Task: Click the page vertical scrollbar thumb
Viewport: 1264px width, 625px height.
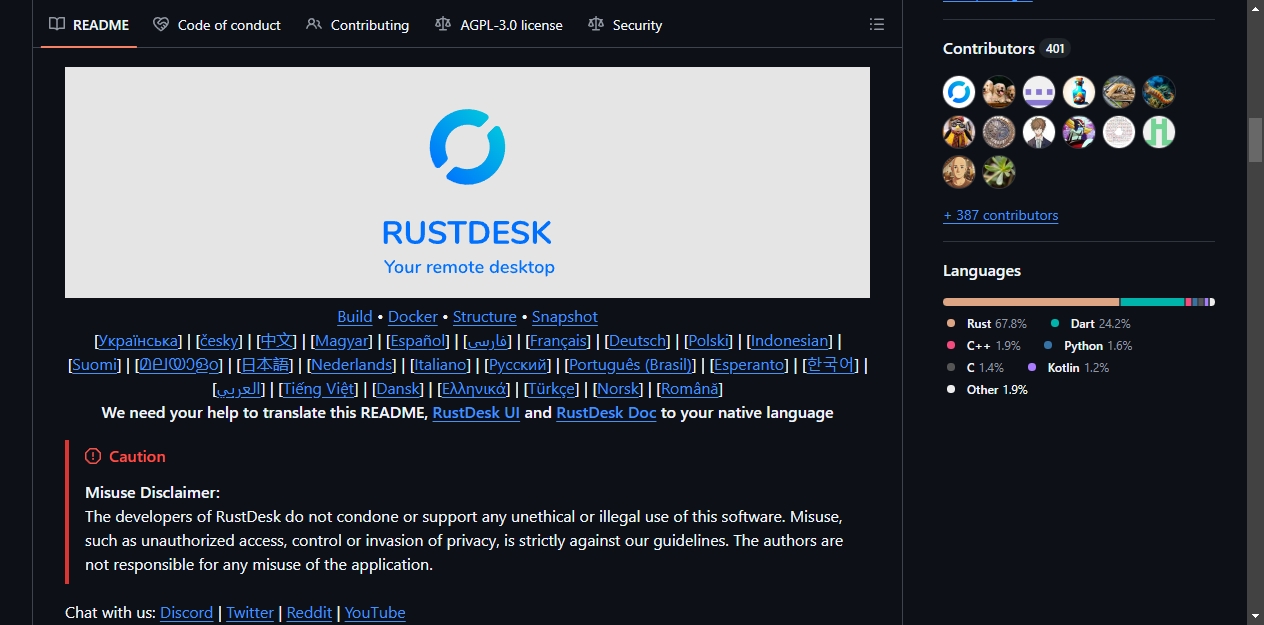Action: click(x=1255, y=139)
